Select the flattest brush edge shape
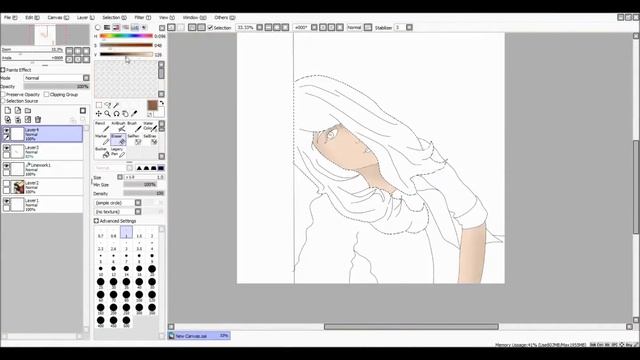 point(161,168)
